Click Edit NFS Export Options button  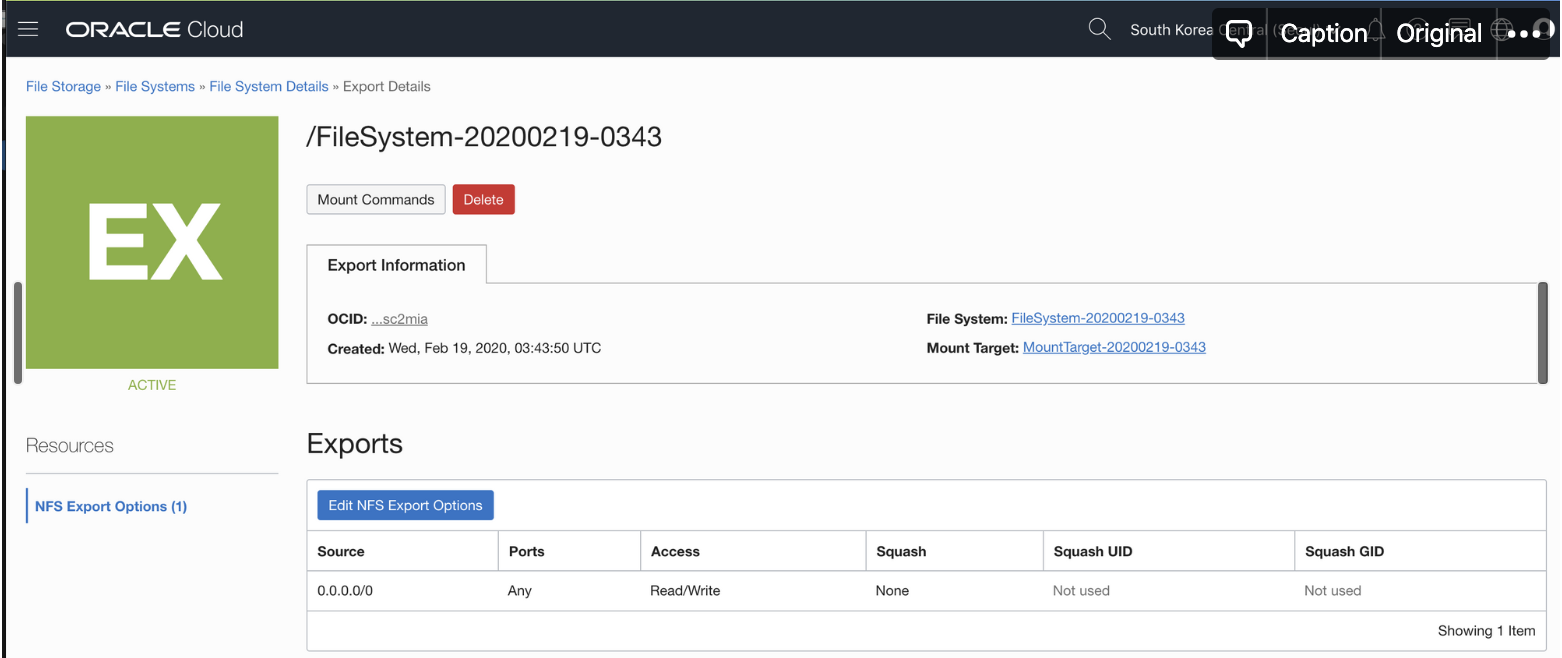click(405, 505)
